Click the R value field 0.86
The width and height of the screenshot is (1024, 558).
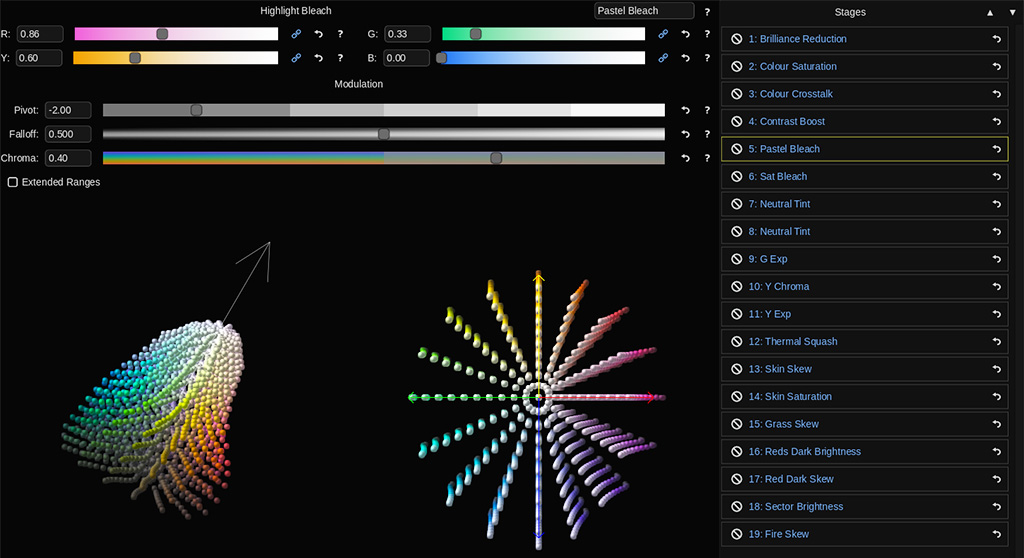coord(40,34)
